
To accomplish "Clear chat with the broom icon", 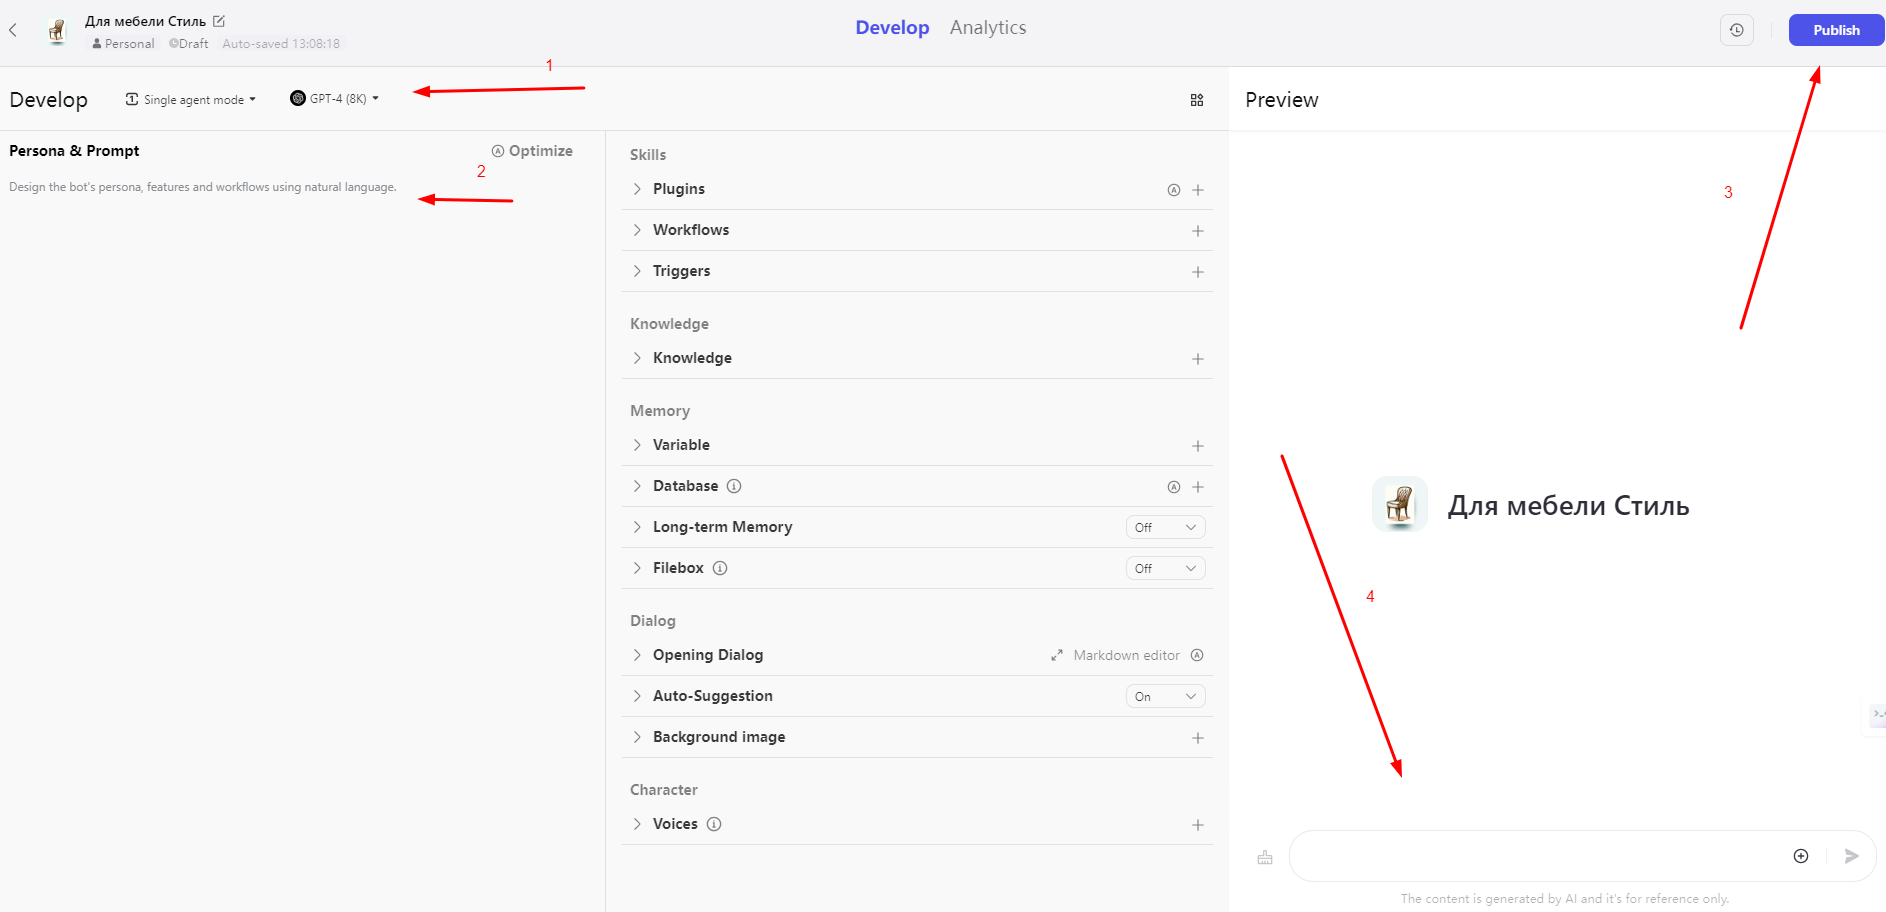I will [x=1265, y=857].
